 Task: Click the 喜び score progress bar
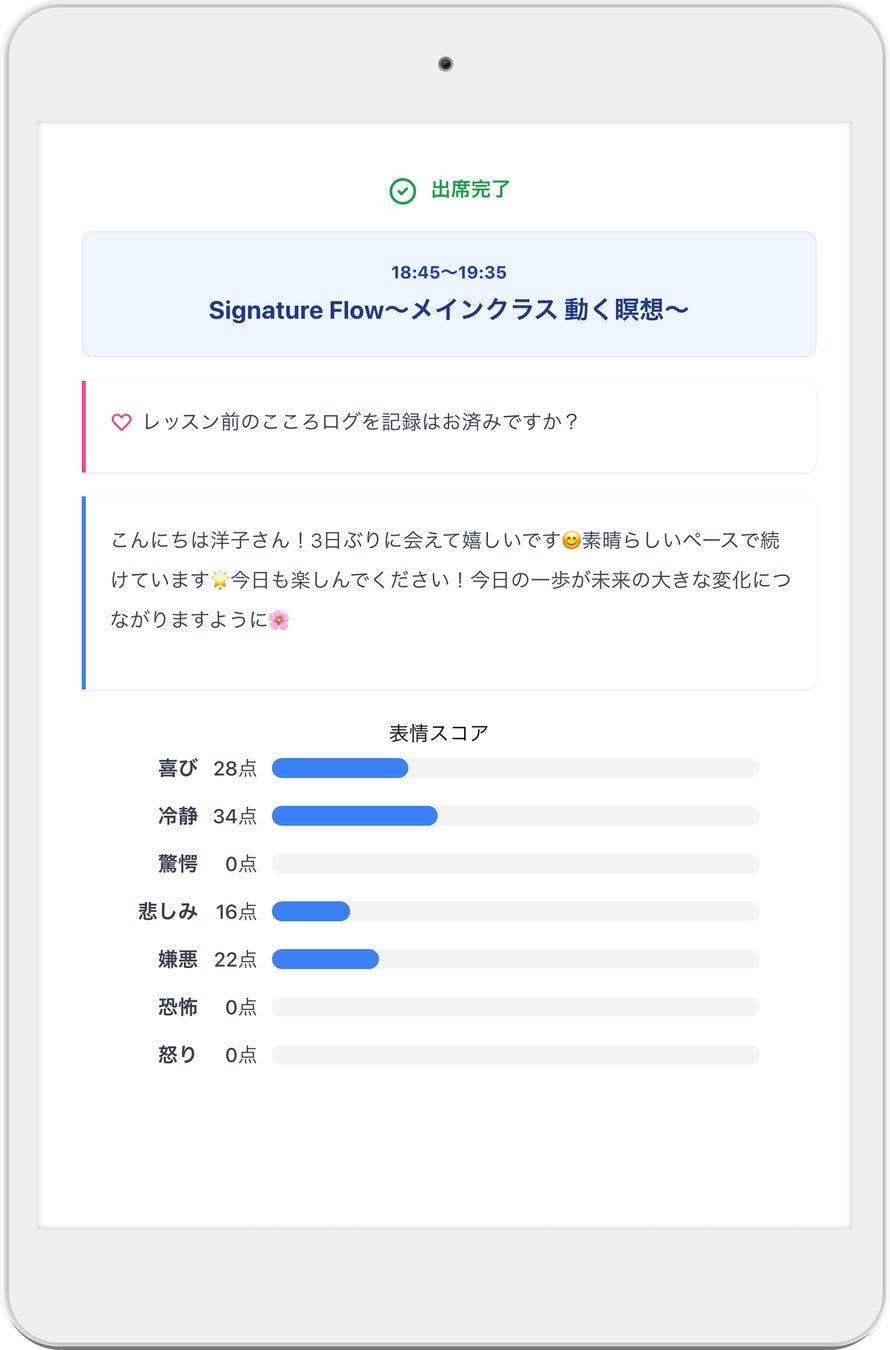point(515,768)
